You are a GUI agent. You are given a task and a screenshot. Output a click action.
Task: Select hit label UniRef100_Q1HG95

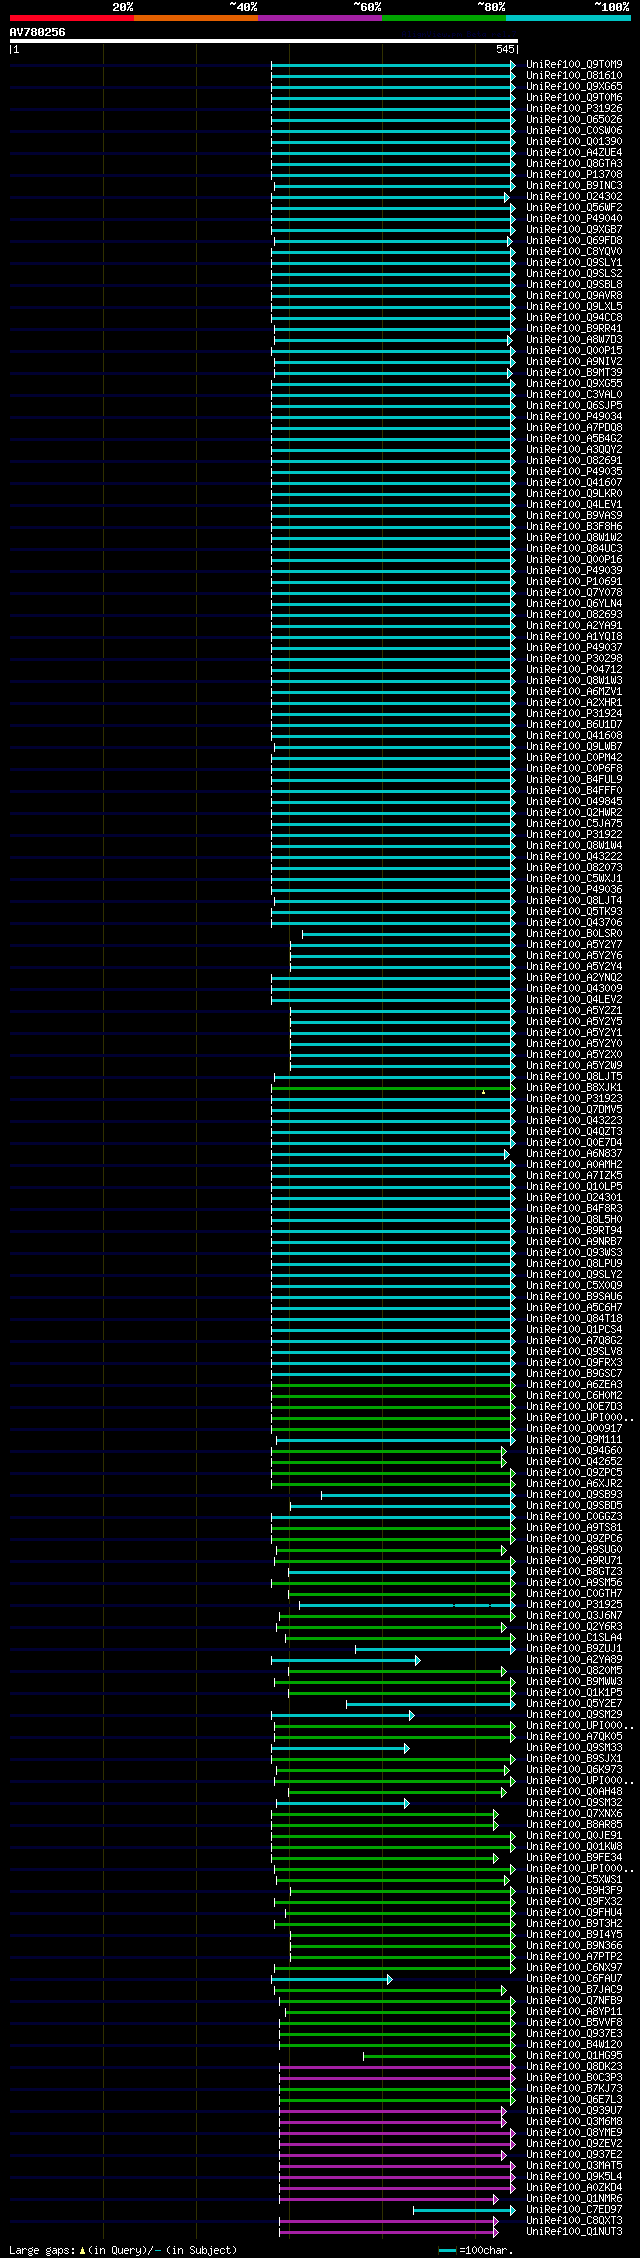click(x=574, y=2056)
